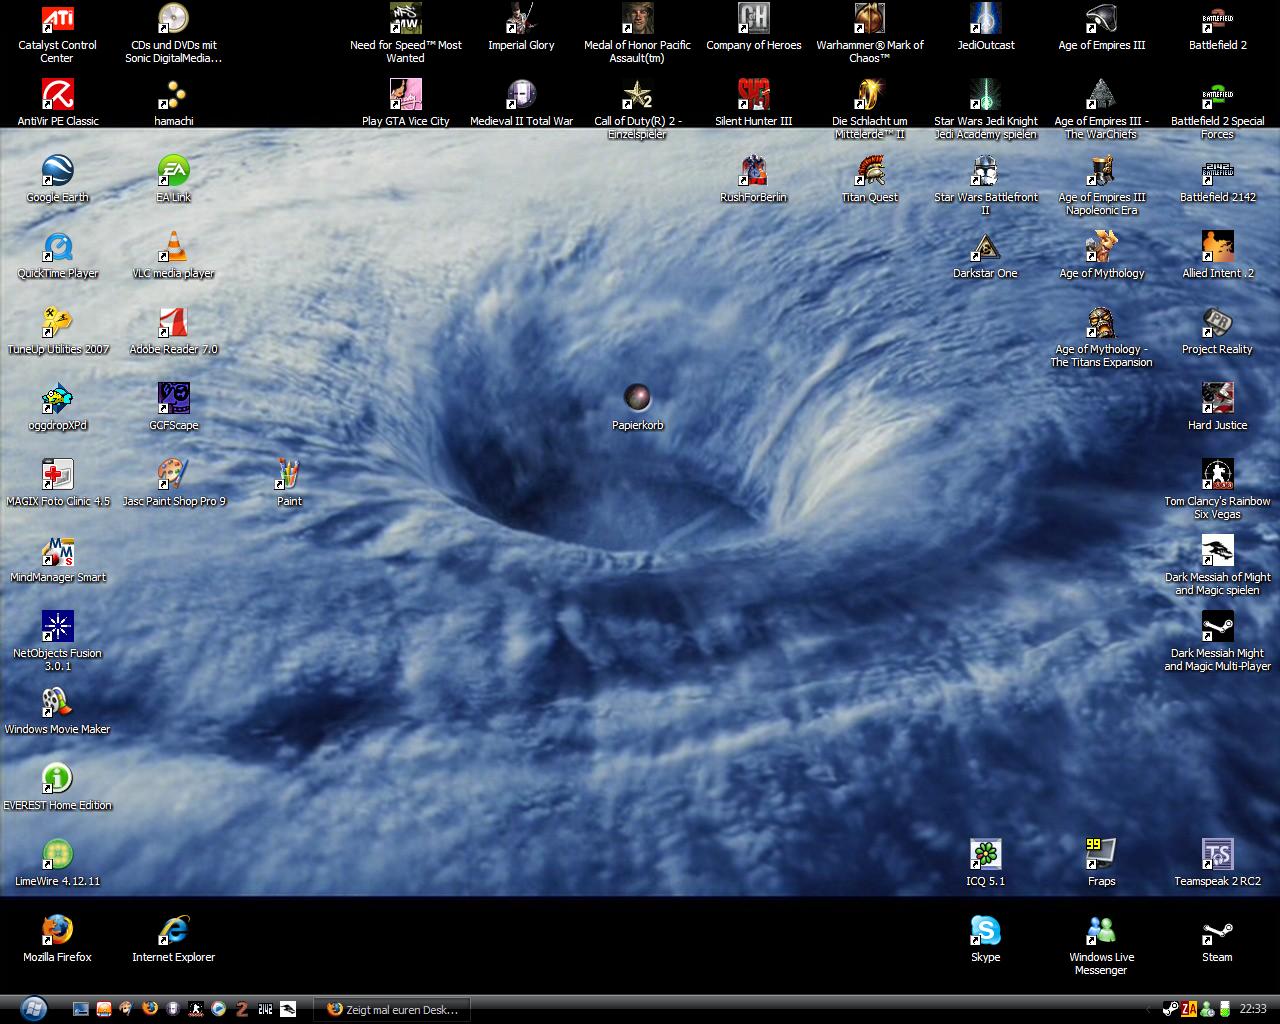The height and width of the screenshot is (1024, 1280).
Task: Select the EVEREST Home Edition icon
Action: (57, 779)
